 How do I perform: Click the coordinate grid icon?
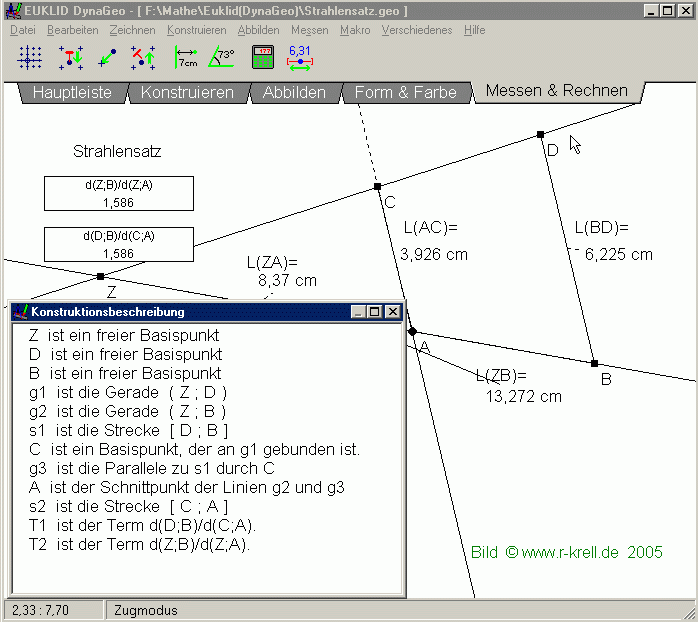tap(31, 57)
